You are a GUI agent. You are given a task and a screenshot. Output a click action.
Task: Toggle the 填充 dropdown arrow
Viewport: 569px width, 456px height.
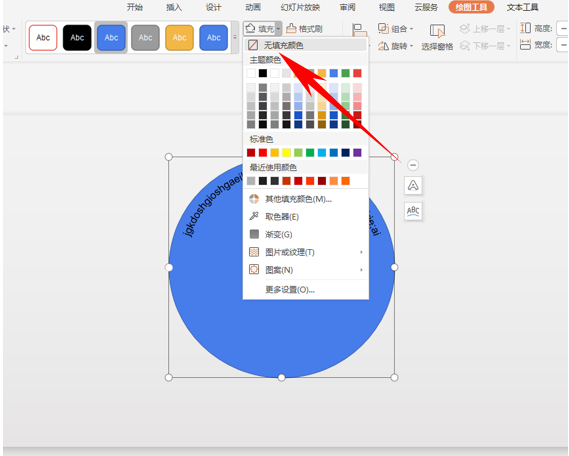(278, 29)
